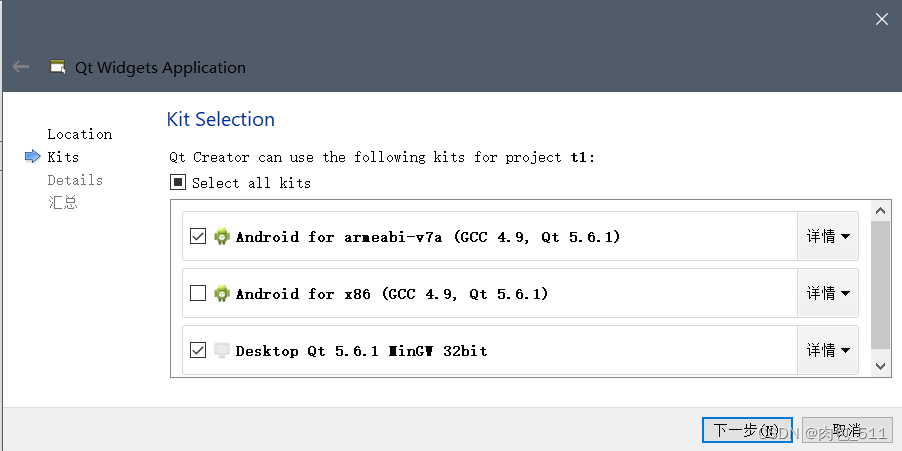Click the Desktop Qt monitor icon
This screenshot has height=451, width=902.
(222, 351)
